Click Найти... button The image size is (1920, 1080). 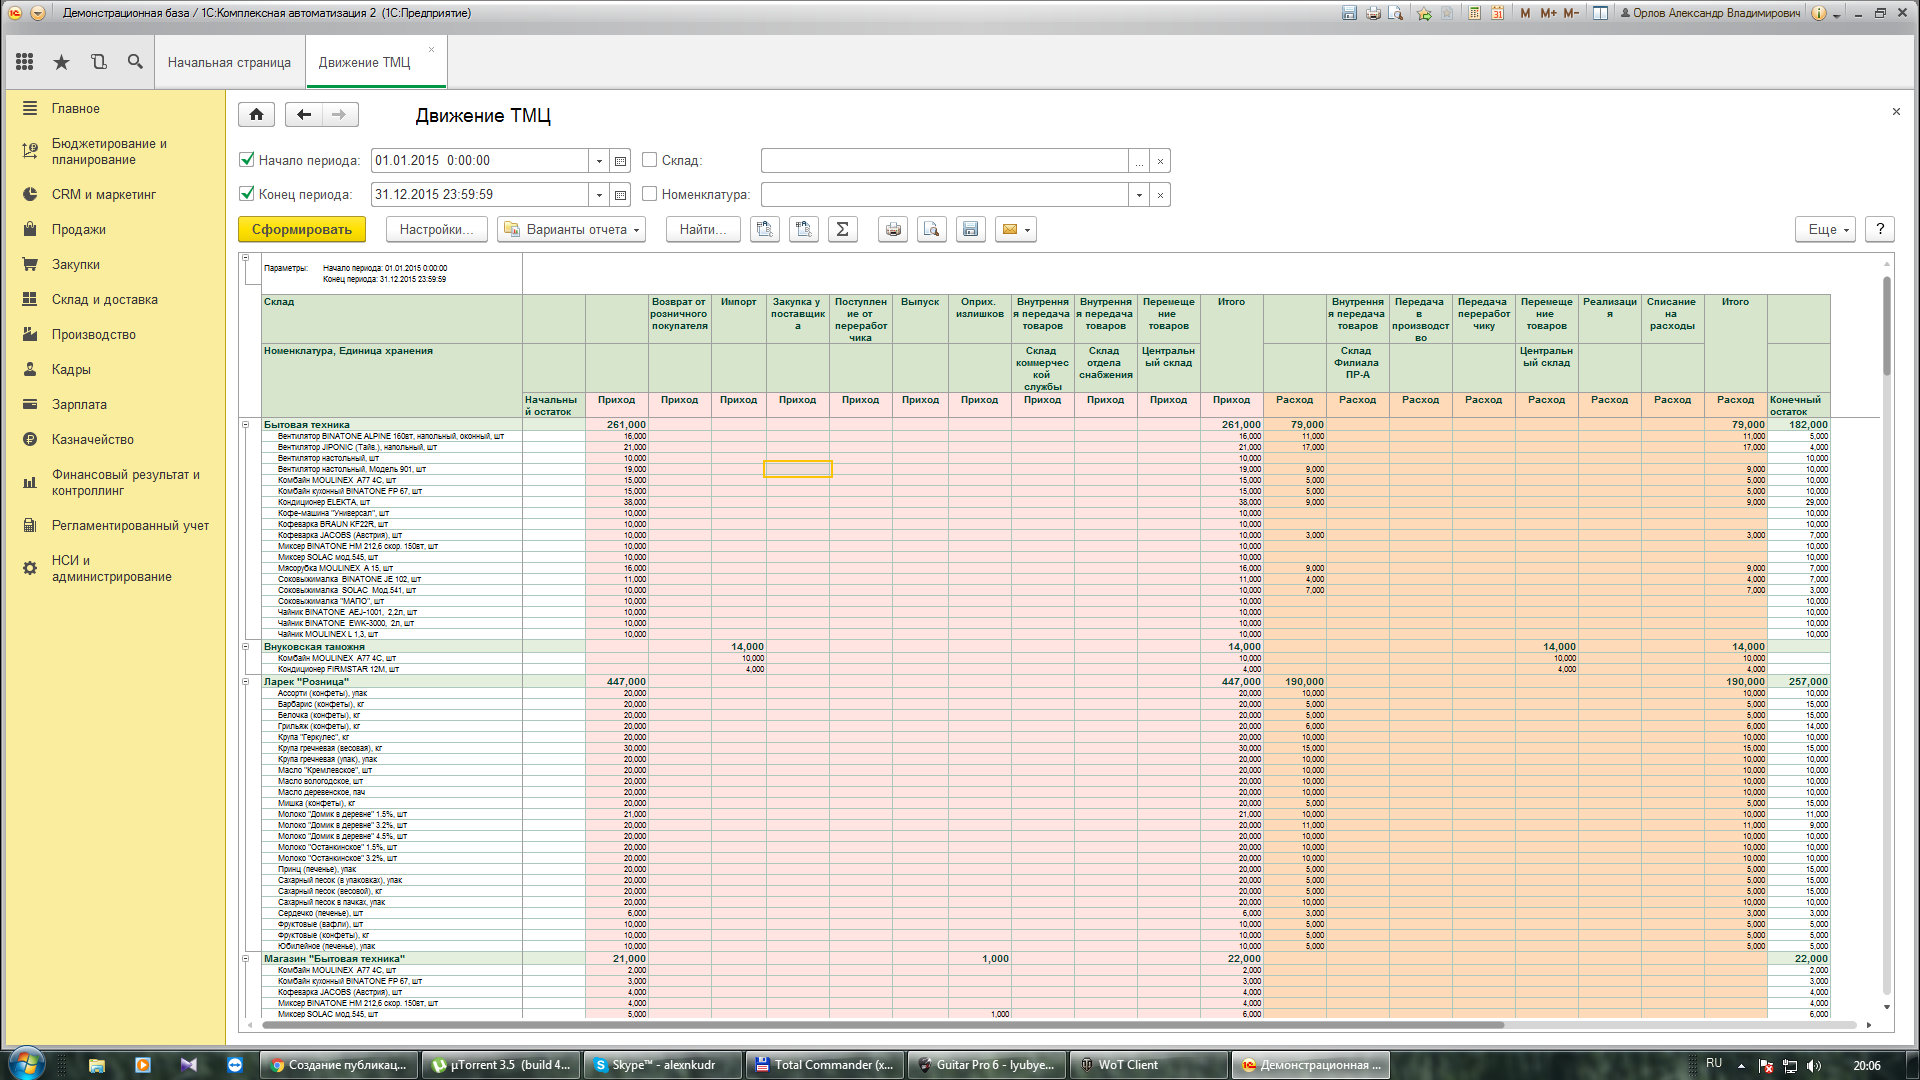tap(703, 230)
